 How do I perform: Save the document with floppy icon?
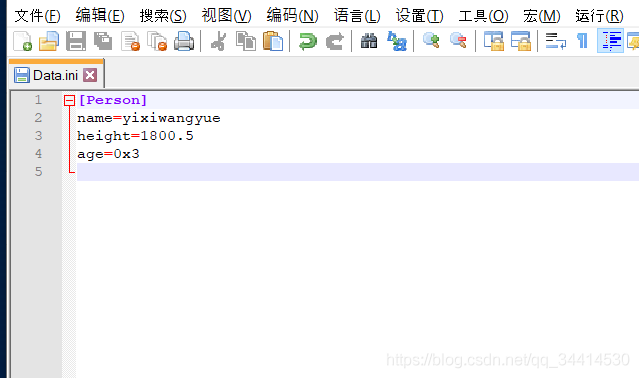point(76,41)
